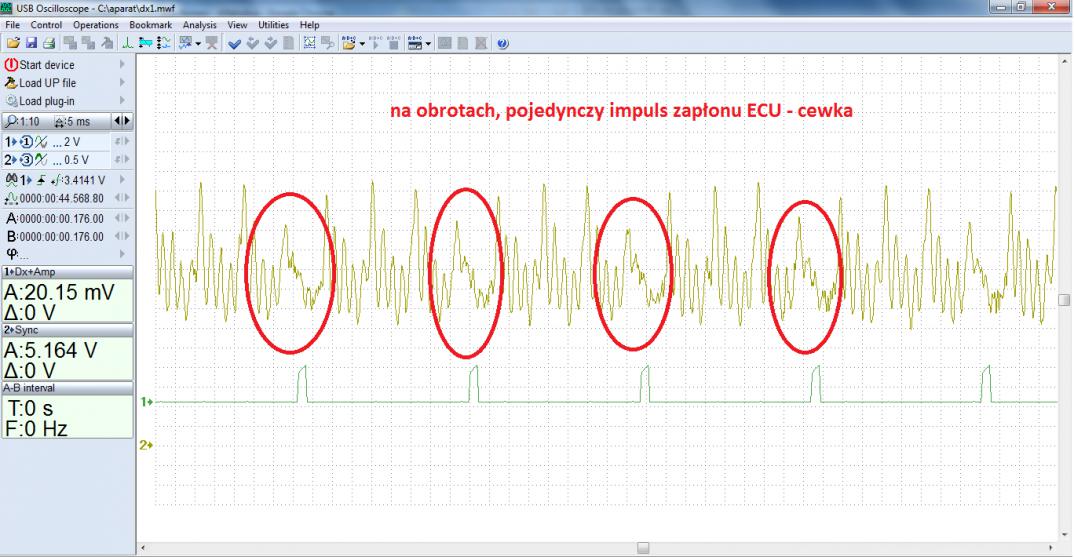The height and width of the screenshot is (557, 1074).
Task: Expand the Load plug-in submenu arrow
Action: [122, 101]
